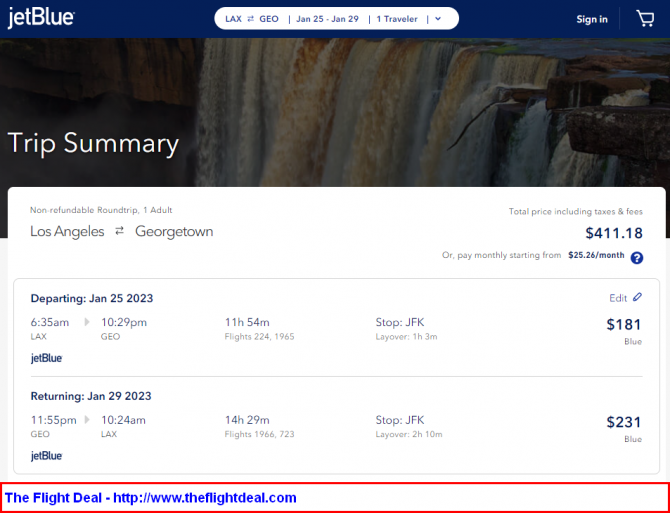The width and height of the screenshot is (670, 513).
Task: Click the LAX to GEO swap arrows in search bar
Action: pyautogui.click(x=251, y=19)
